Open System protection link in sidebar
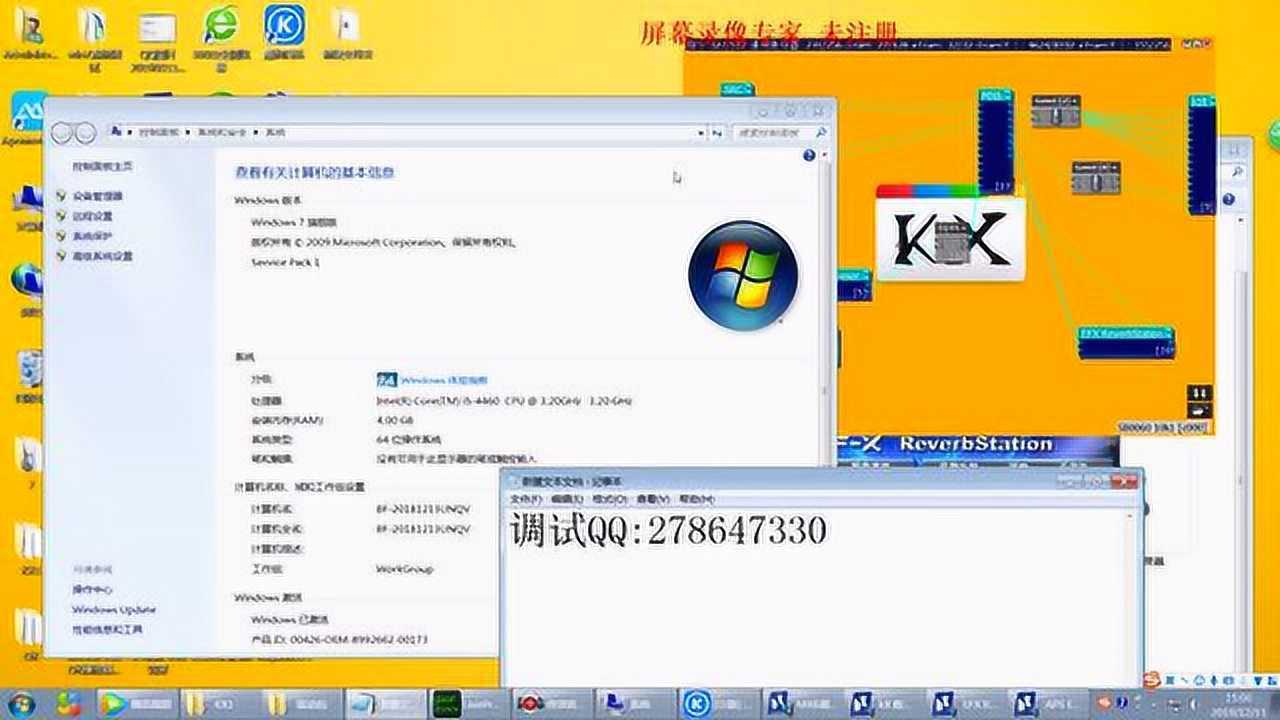Image resolution: width=1280 pixels, height=720 pixels. pyautogui.click(x=92, y=236)
